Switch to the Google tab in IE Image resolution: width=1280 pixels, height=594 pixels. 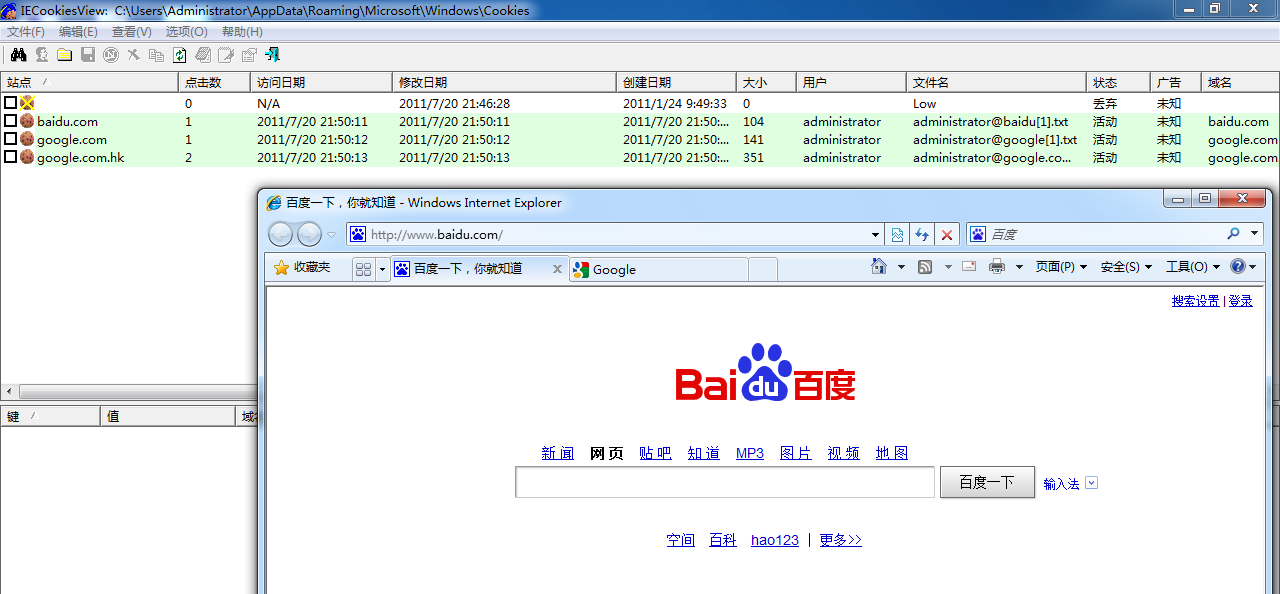[658, 269]
